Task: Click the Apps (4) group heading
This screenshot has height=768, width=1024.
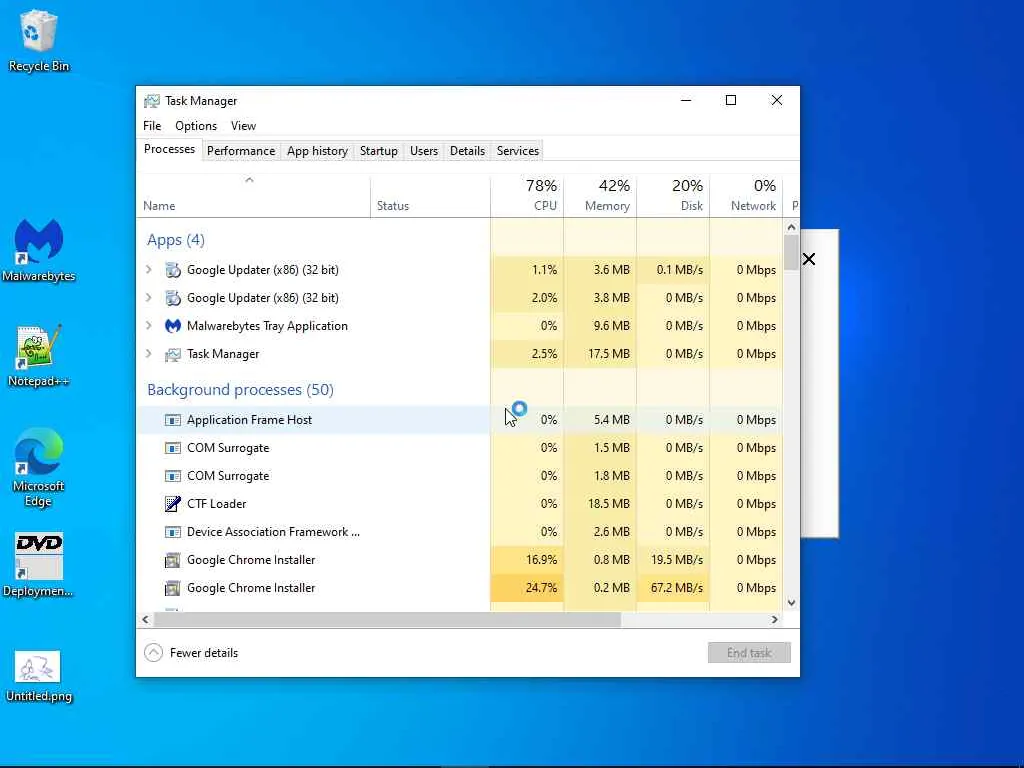Action: [176, 240]
